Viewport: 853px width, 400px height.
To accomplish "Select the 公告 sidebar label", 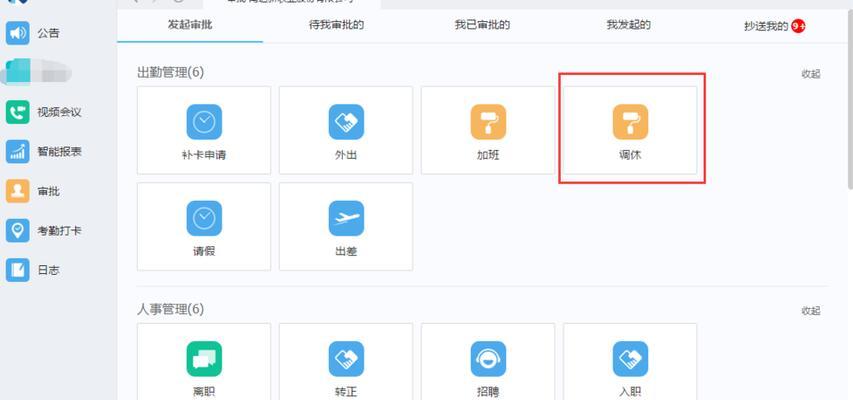I will 48,33.
